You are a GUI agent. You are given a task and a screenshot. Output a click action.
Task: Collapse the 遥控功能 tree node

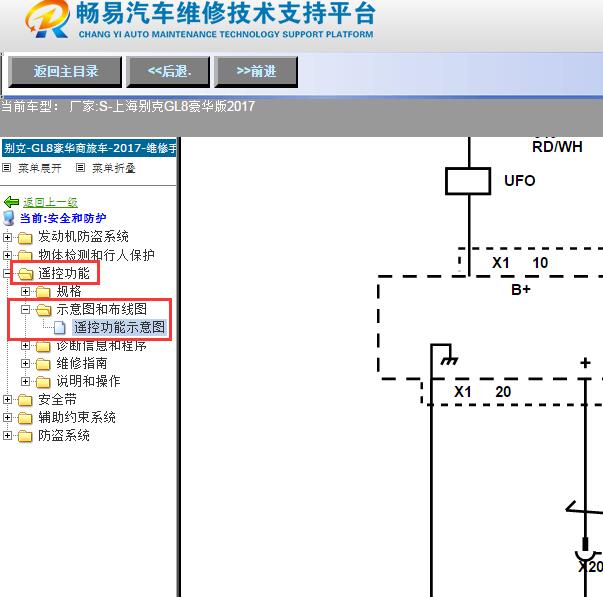[7, 273]
